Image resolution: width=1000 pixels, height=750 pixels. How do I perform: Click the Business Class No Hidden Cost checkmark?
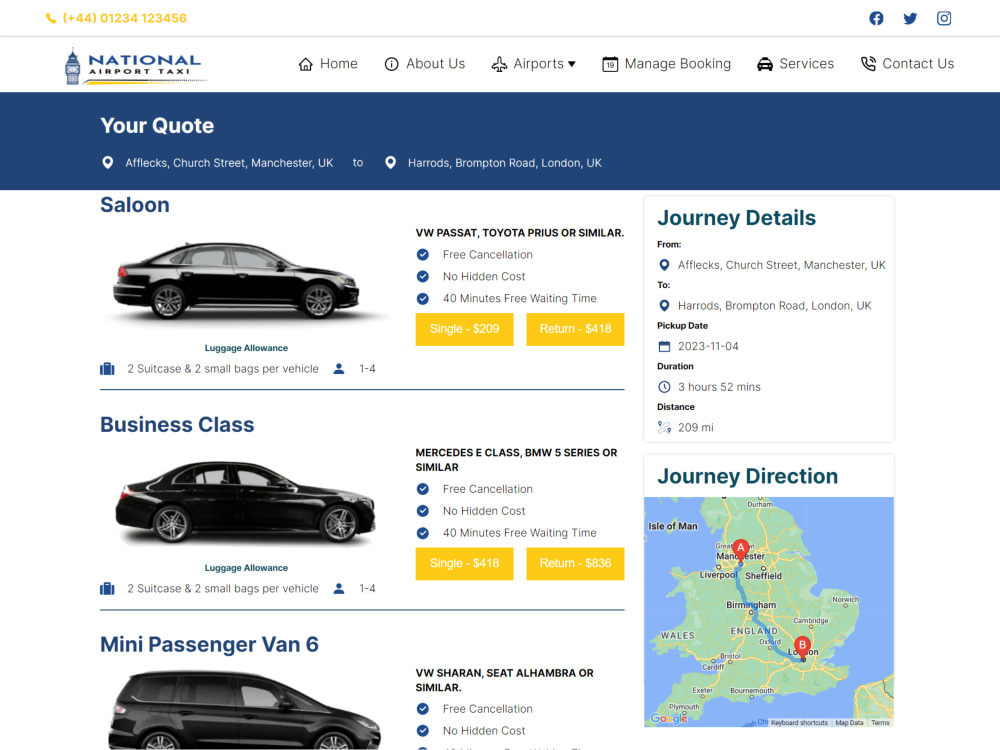point(423,511)
